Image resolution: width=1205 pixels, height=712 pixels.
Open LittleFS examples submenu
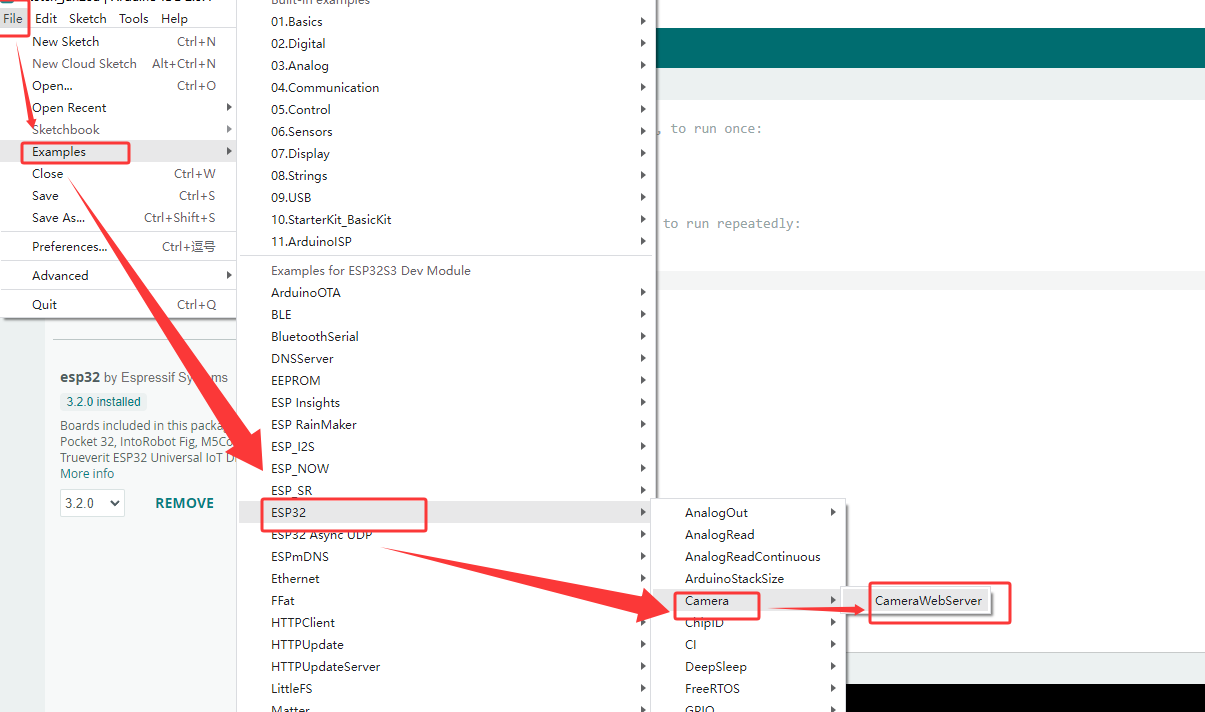coord(446,689)
